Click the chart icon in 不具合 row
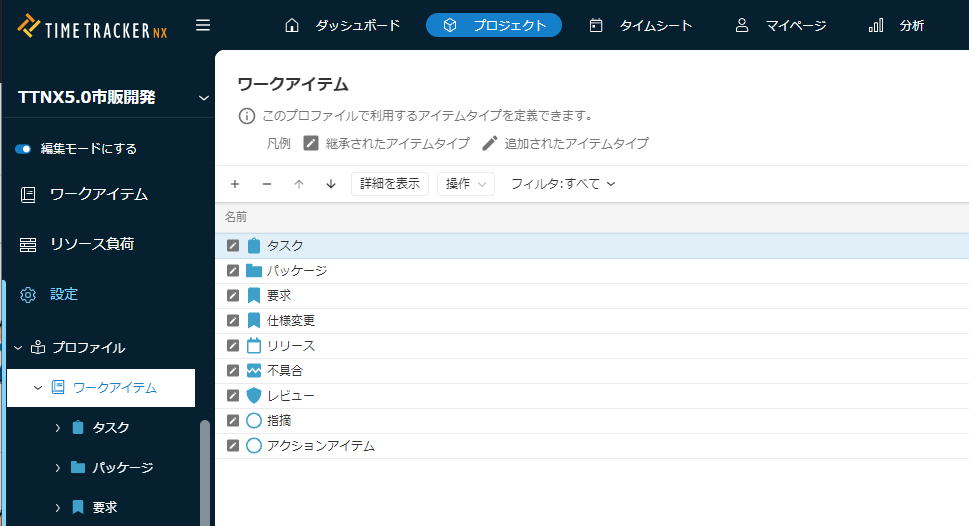The width and height of the screenshot is (969, 526). pos(254,370)
